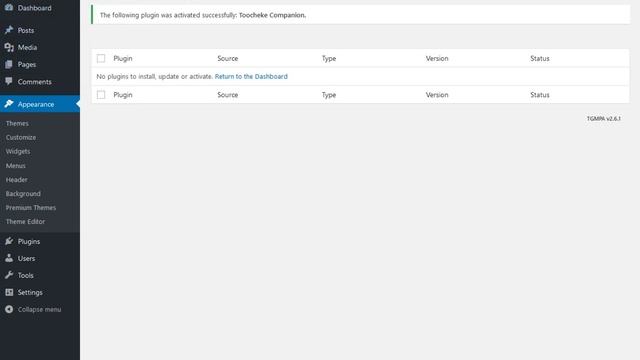Click the Version column header at top
Image resolution: width=640 pixels, height=360 pixels.
pyautogui.click(x=437, y=58)
